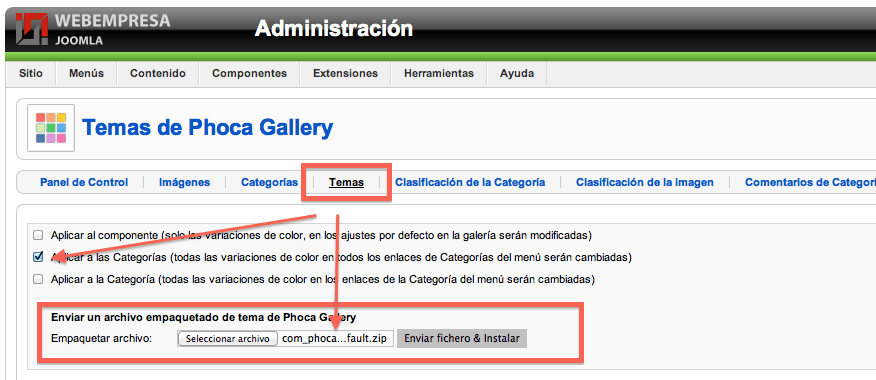Open the Sitio menu
Viewport: 876px width, 380px height.
click(x=31, y=73)
